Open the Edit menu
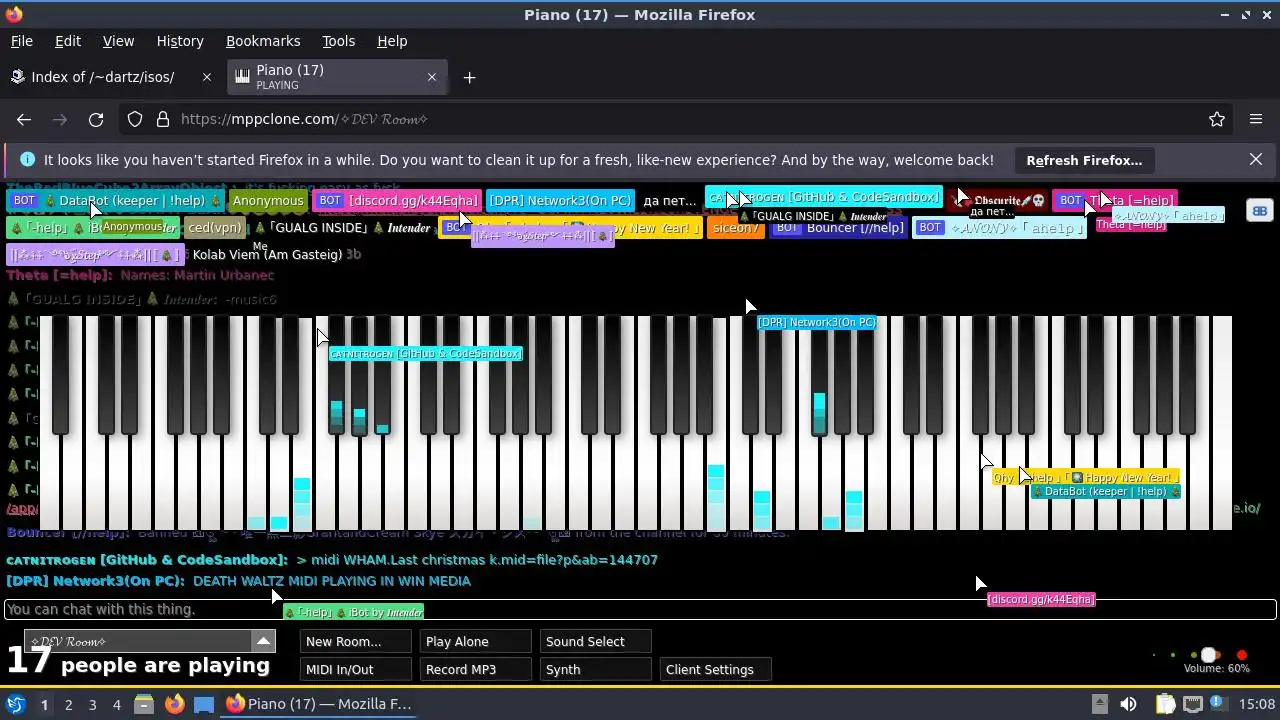The image size is (1280, 720). pos(68,41)
